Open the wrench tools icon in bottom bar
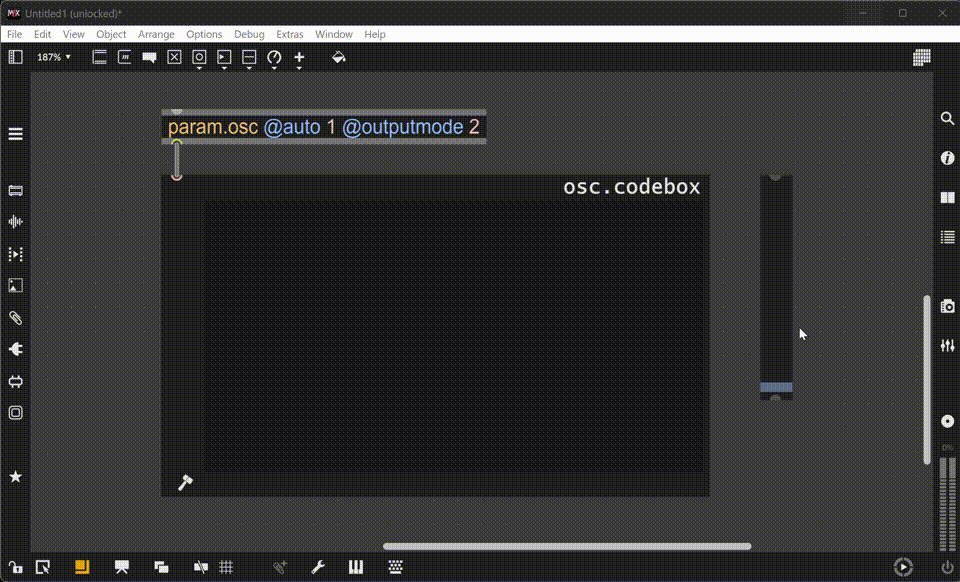This screenshot has height=582, width=960. 318,567
